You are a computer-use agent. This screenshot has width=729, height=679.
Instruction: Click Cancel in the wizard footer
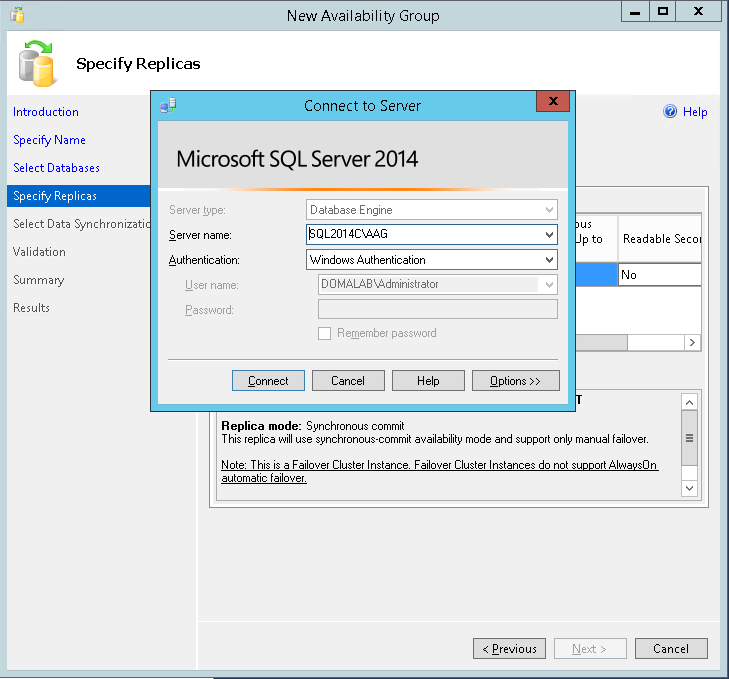tap(671, 649)
